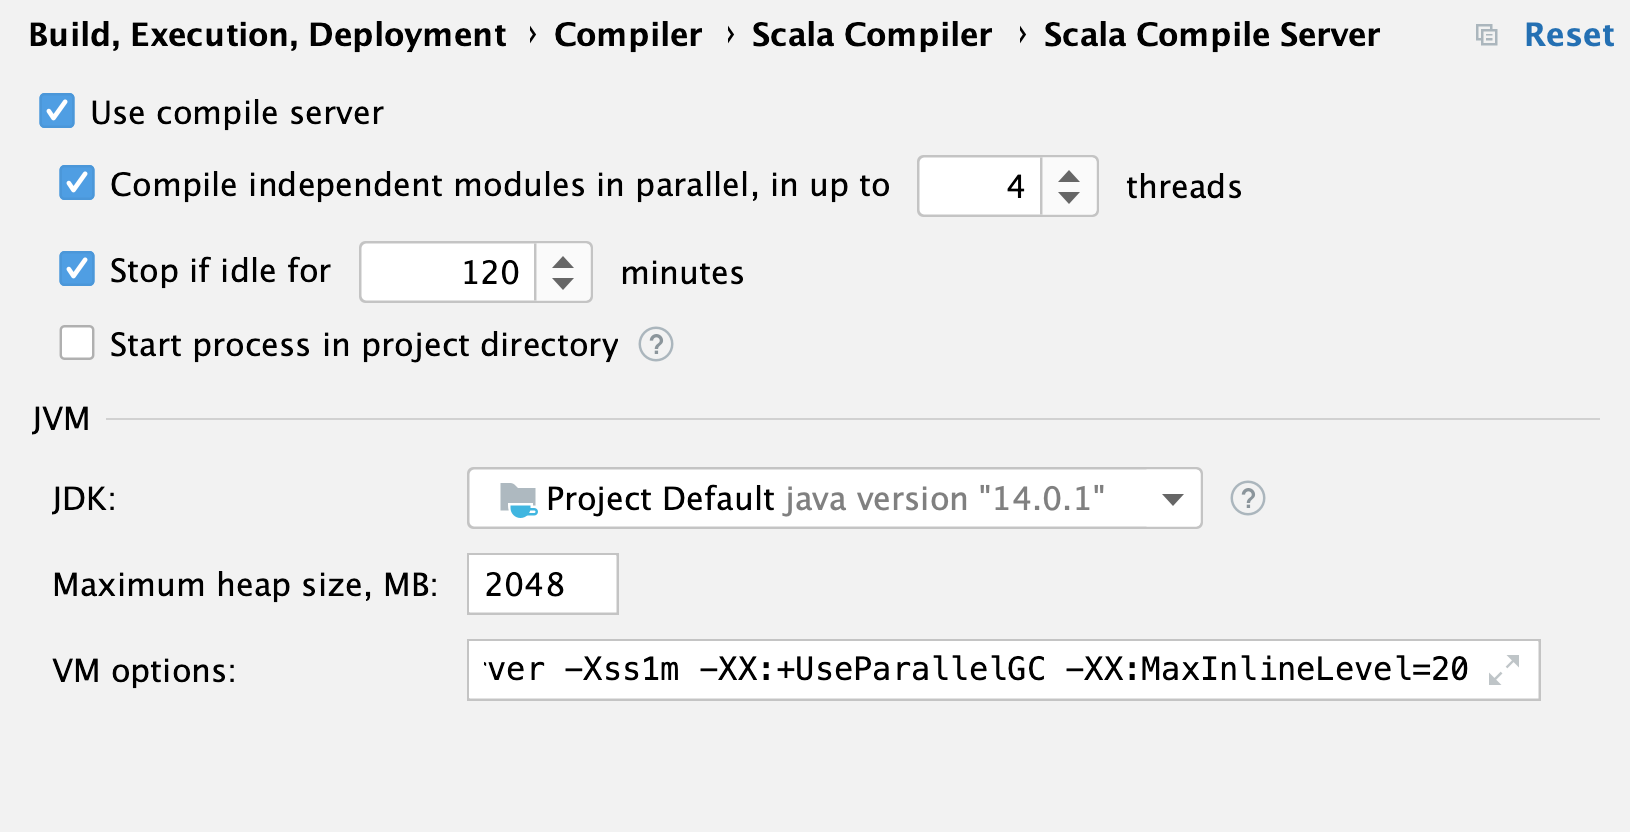The height and width of the screenshot is (832, 1630).
Task: Open help for the JDK selection
Action: click(1247, 498)
